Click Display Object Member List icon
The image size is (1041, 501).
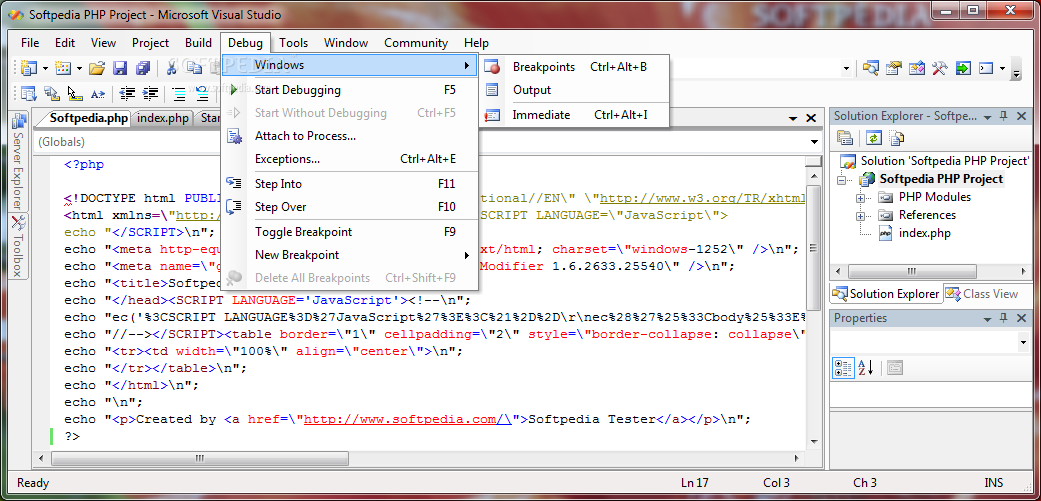pyautogui.click(x=29, y=94)
